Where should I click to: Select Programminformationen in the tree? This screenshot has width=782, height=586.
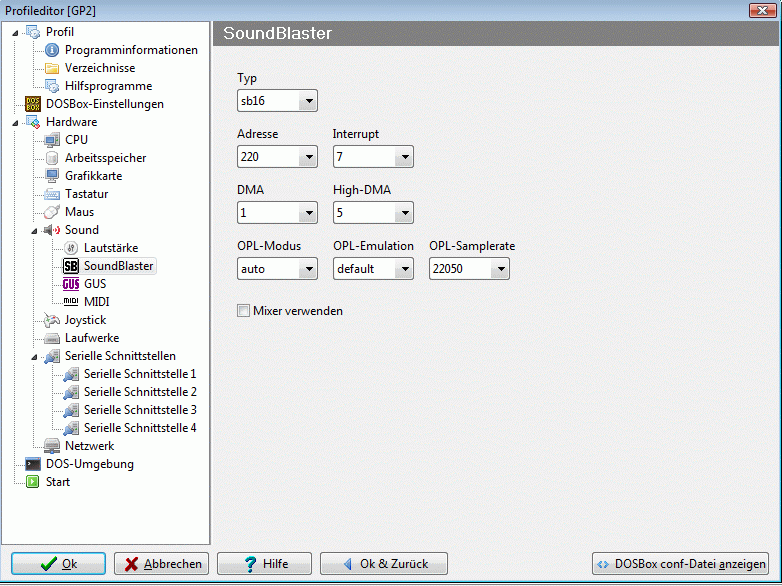pyautogui.click(x=131, y=50)
